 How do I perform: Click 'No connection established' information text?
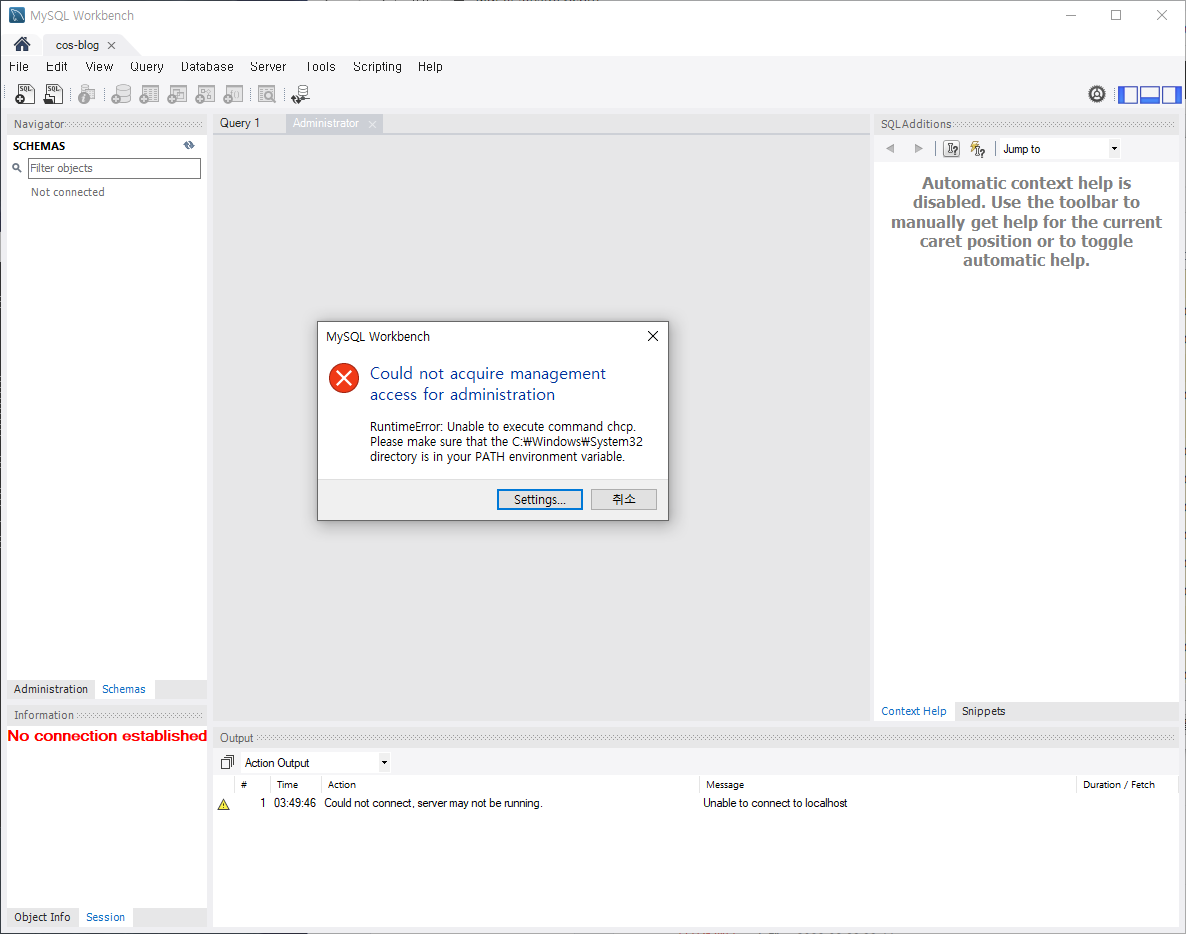coord(107,736)
